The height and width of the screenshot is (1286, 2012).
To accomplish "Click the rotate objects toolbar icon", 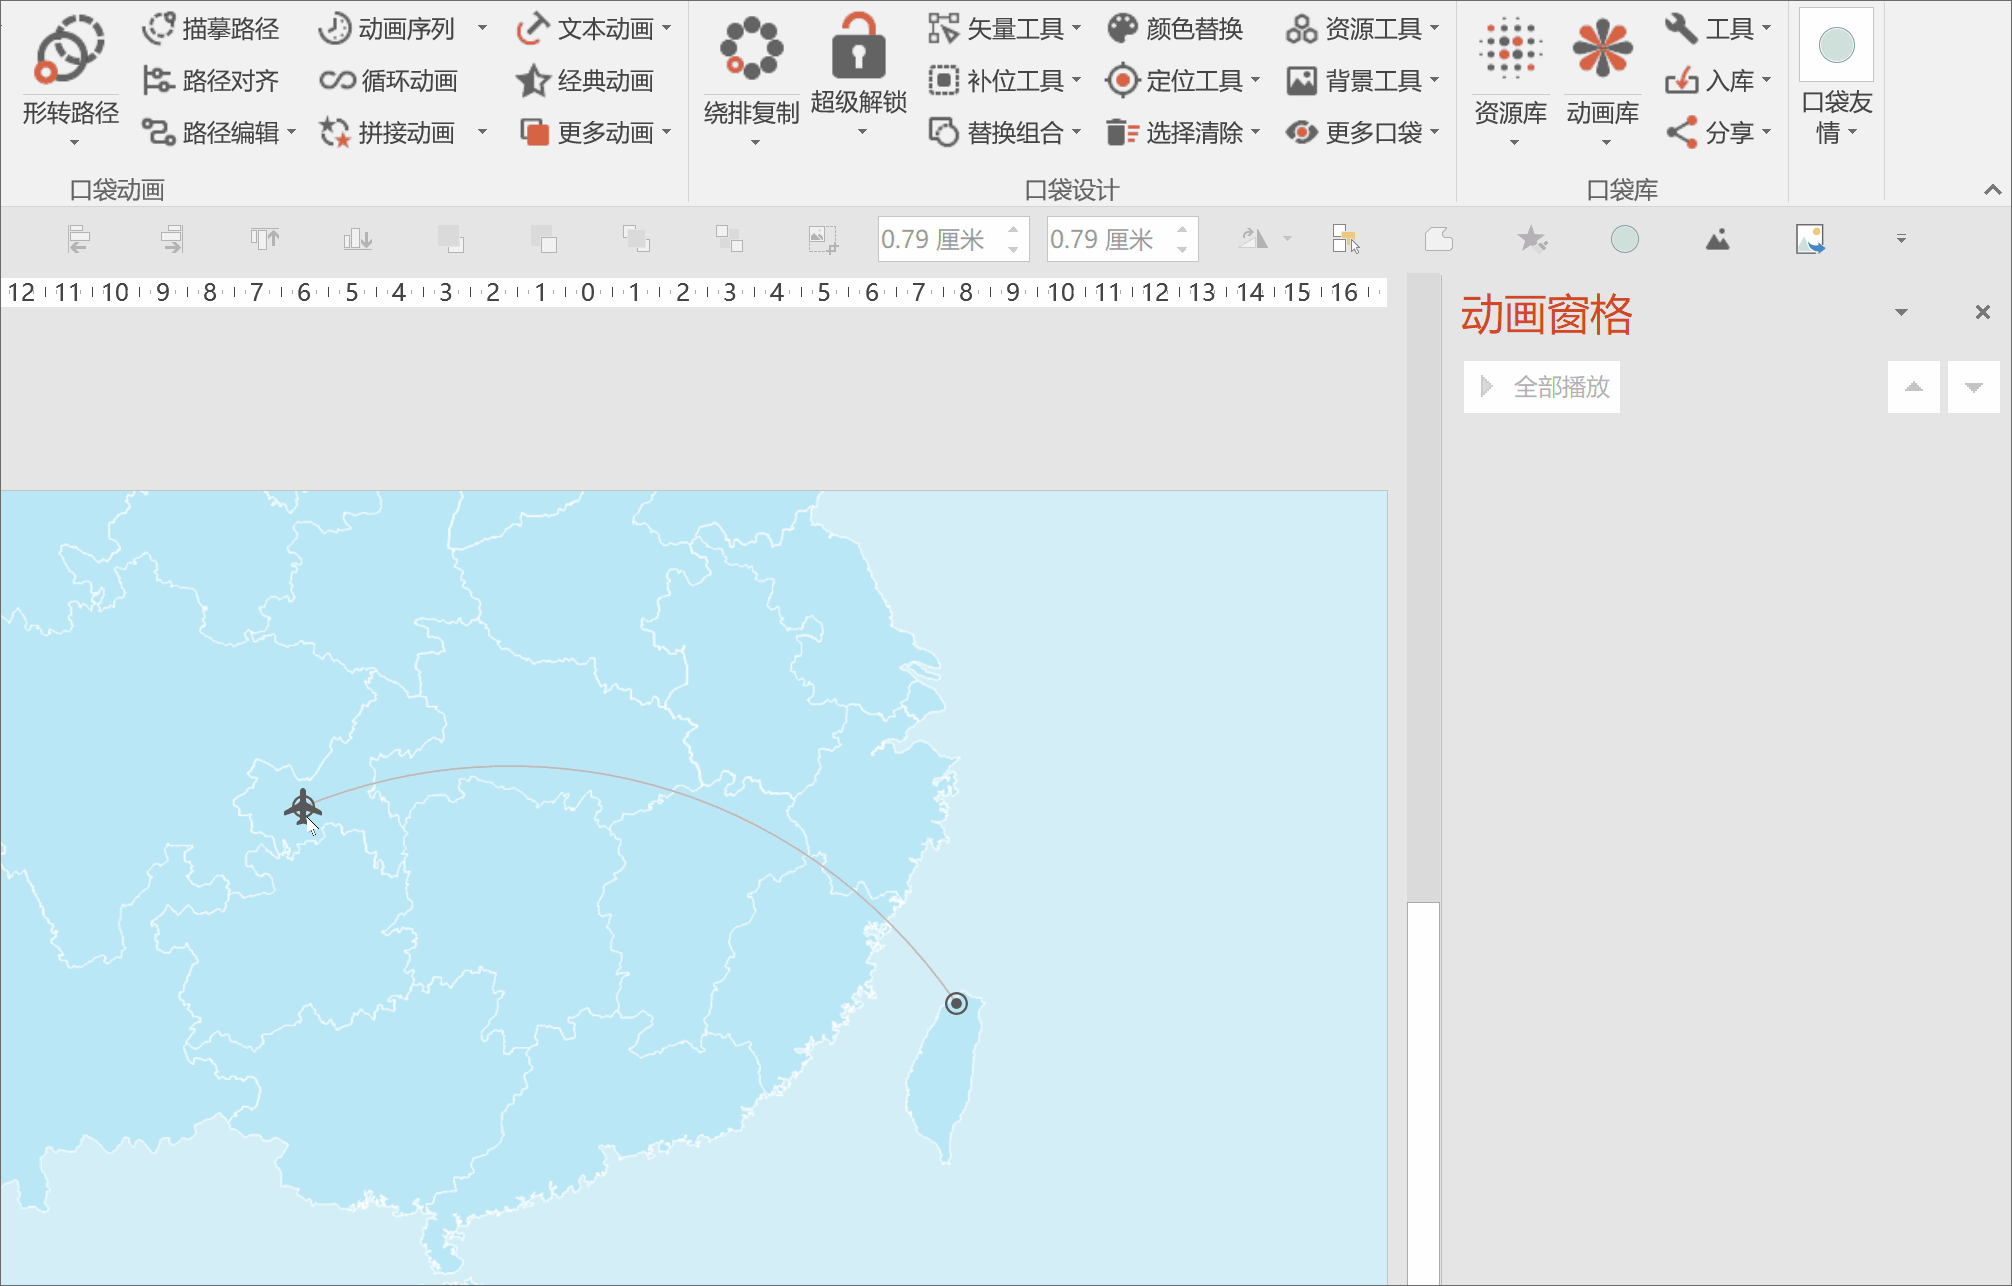I will 1254,239.
